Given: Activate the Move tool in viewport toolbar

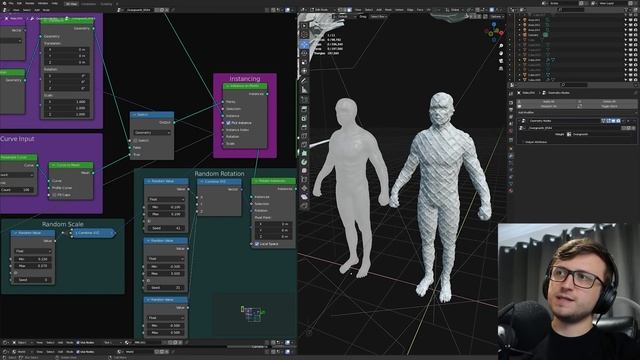Looking at the screenshot, I should tap(304, 44).
